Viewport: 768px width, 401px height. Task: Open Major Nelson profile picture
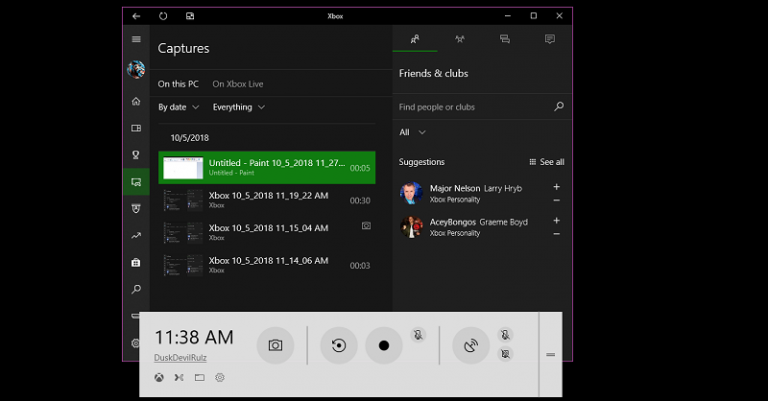(x=411, y=193)
